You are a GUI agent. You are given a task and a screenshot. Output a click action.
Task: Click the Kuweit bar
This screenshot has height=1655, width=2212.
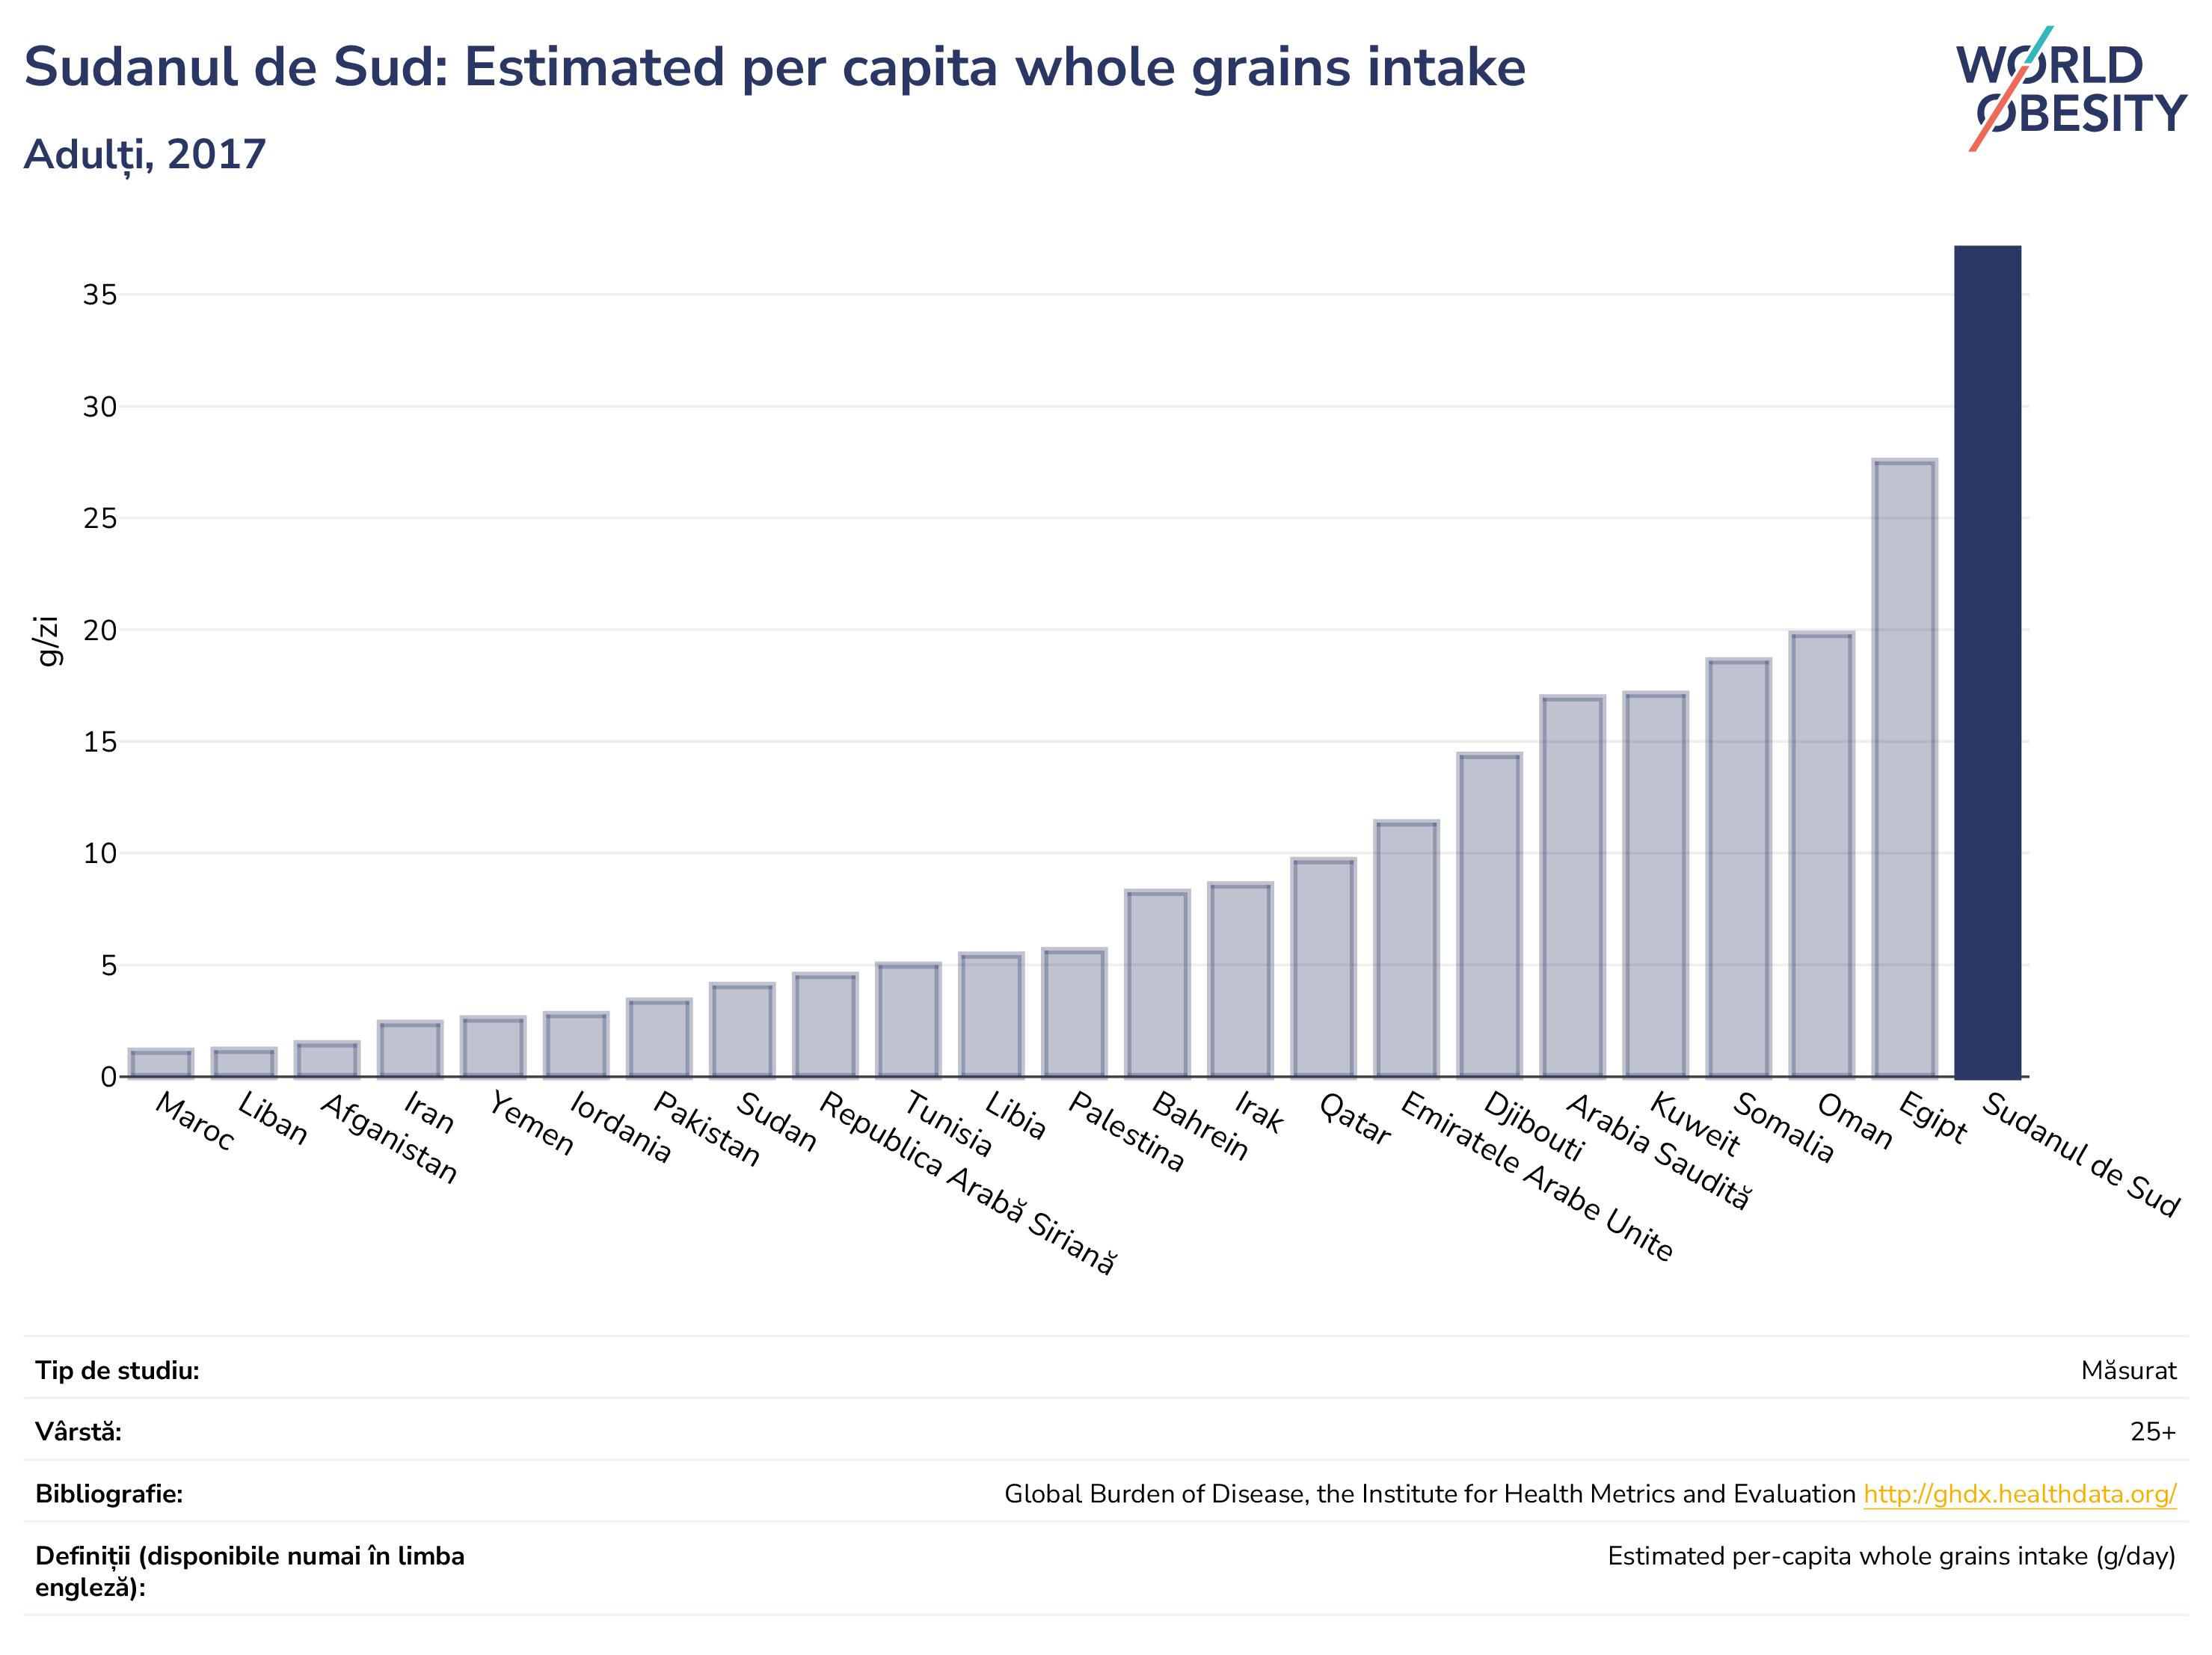pos(1656,885)
